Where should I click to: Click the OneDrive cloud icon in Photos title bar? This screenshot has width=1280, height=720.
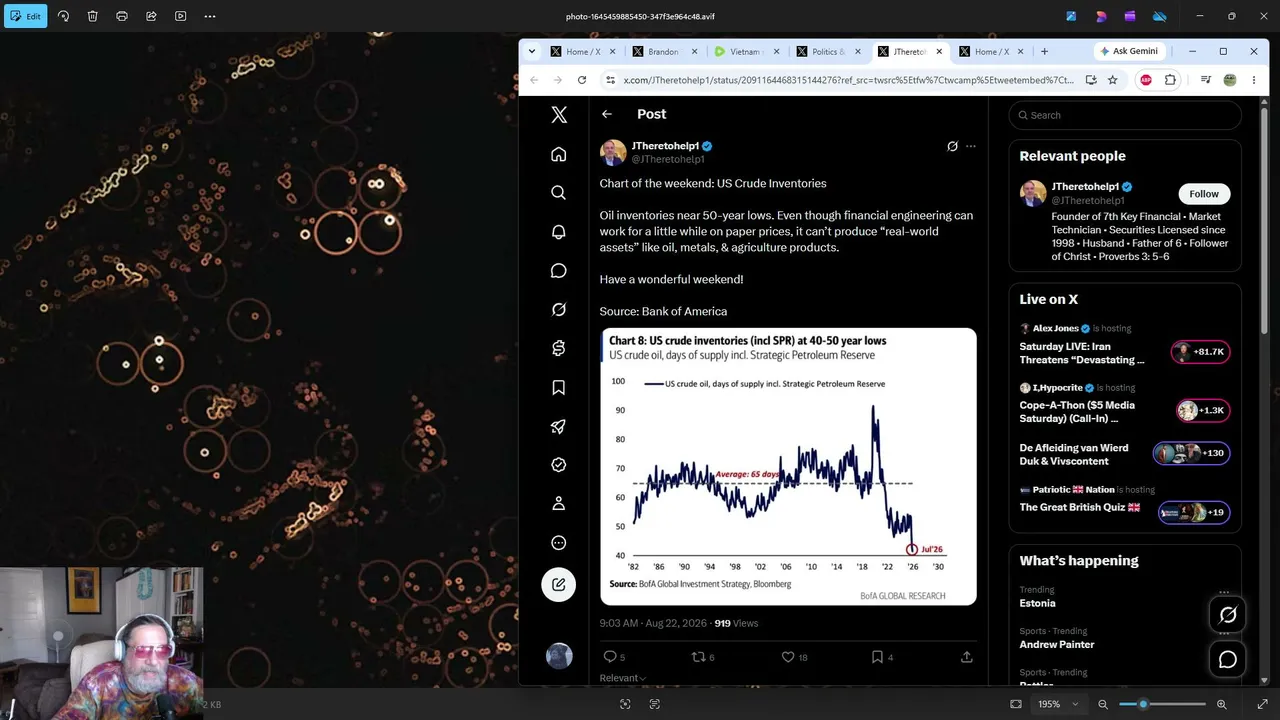(x=1160, y=16)
